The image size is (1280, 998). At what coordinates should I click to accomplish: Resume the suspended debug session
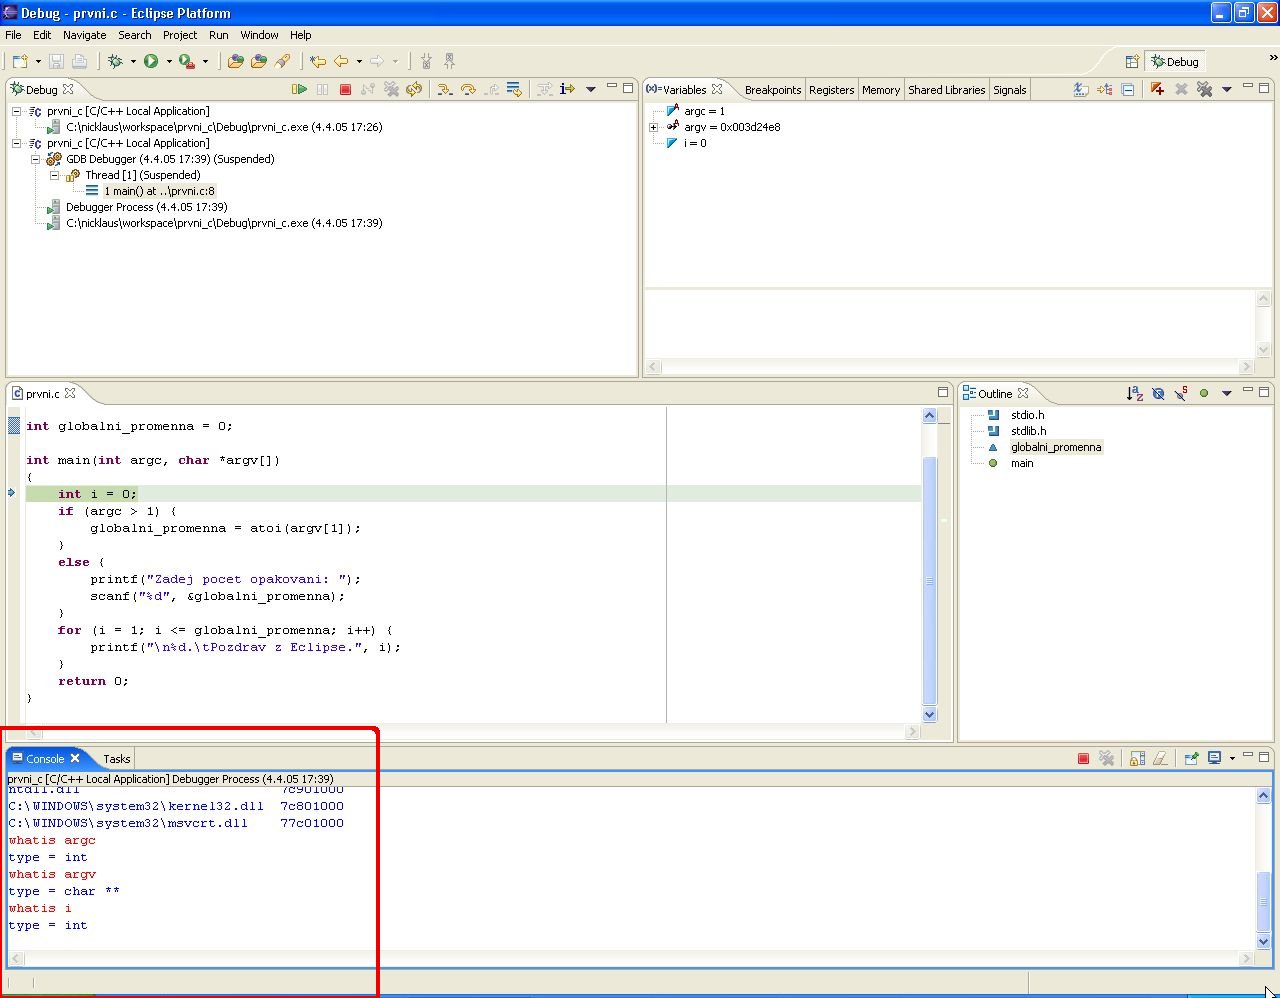pos(299,89)
